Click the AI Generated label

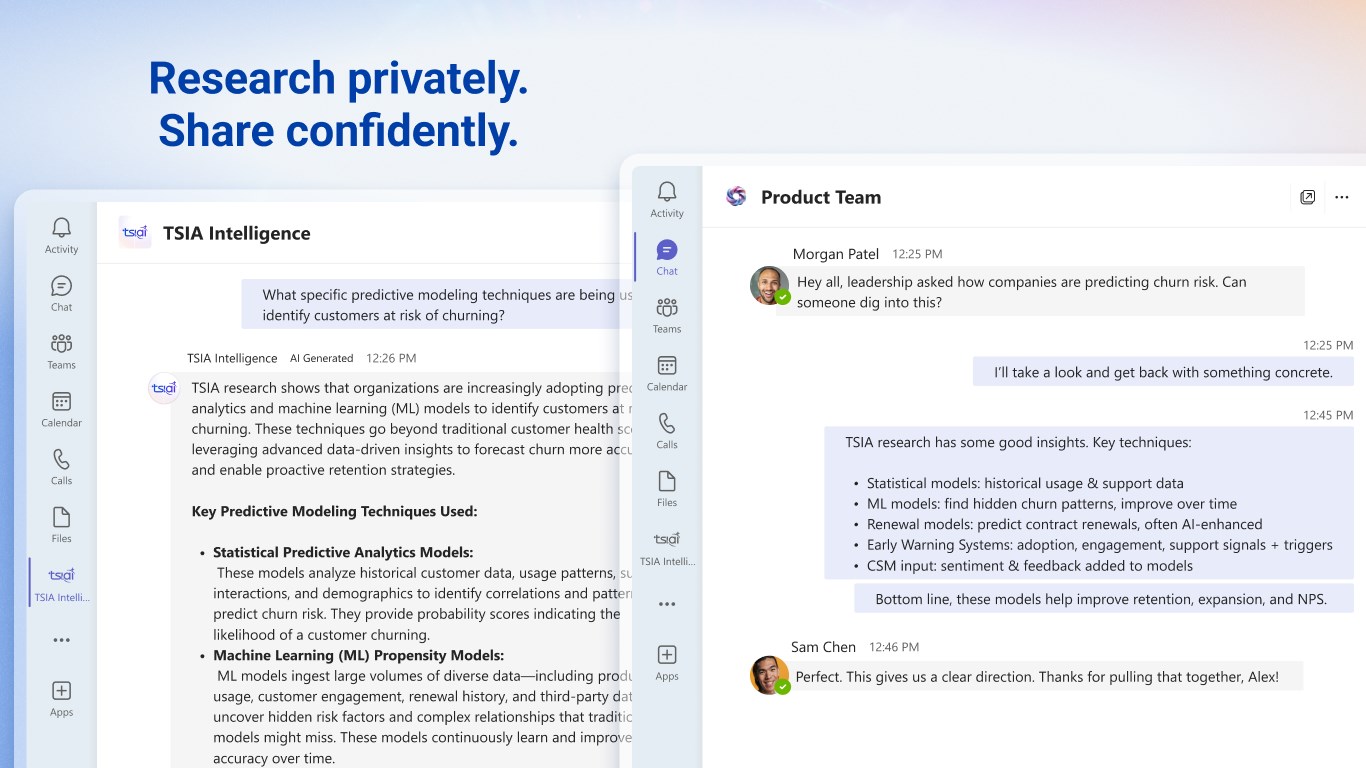pyautogui.click(x=322, y=358)
